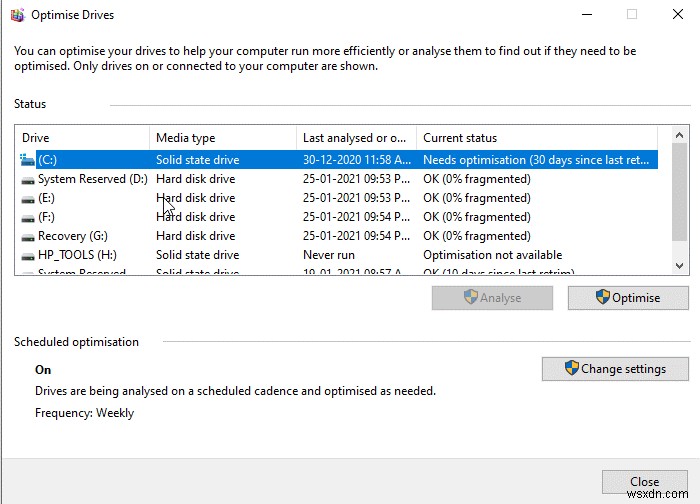Click the System Reserved (D:) drive icon

[28, 180]
